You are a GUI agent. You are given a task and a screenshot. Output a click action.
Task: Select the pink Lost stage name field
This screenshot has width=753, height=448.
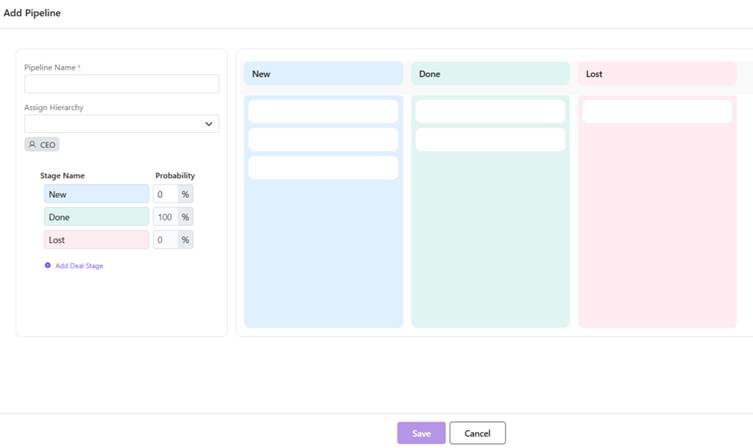(x=96, y=240)
